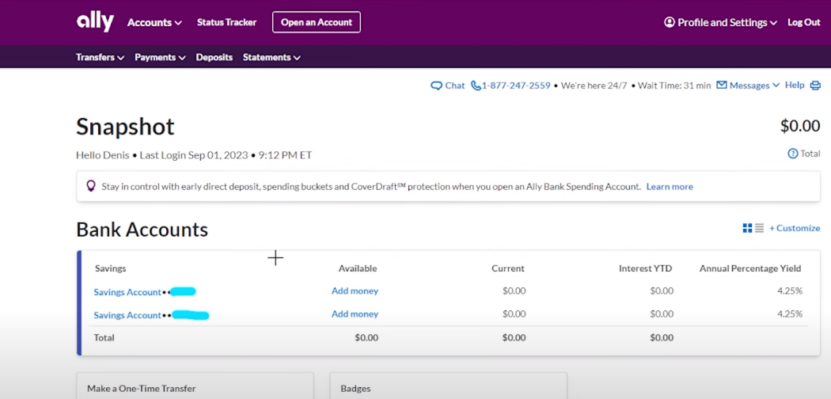Open Status Tracker
This screenshot has width=831, height=399.
(x=227, y=22)
